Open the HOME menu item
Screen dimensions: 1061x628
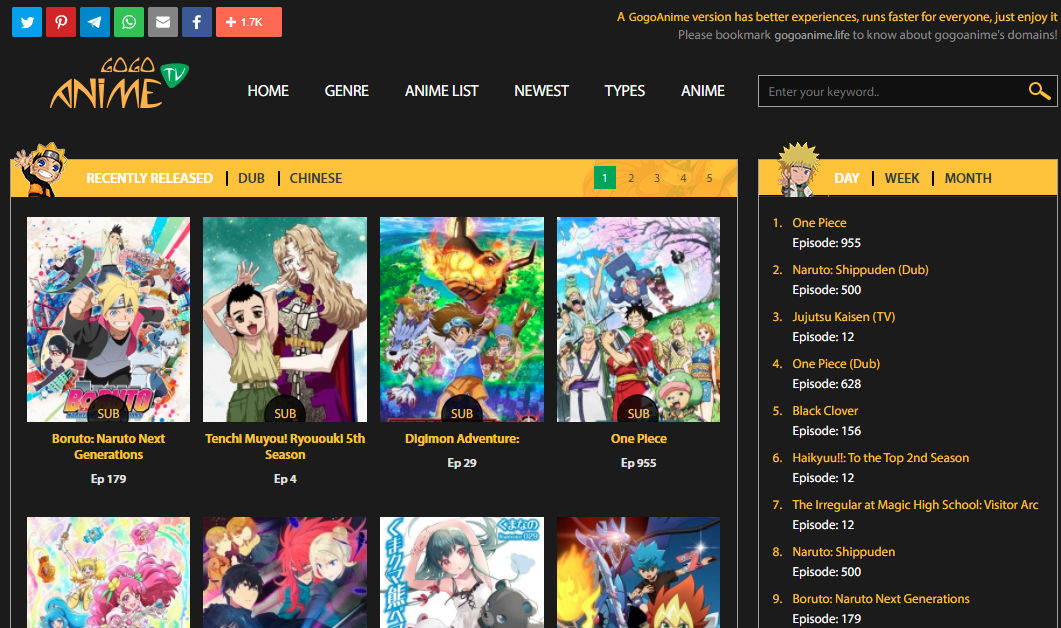click(268, 91)
